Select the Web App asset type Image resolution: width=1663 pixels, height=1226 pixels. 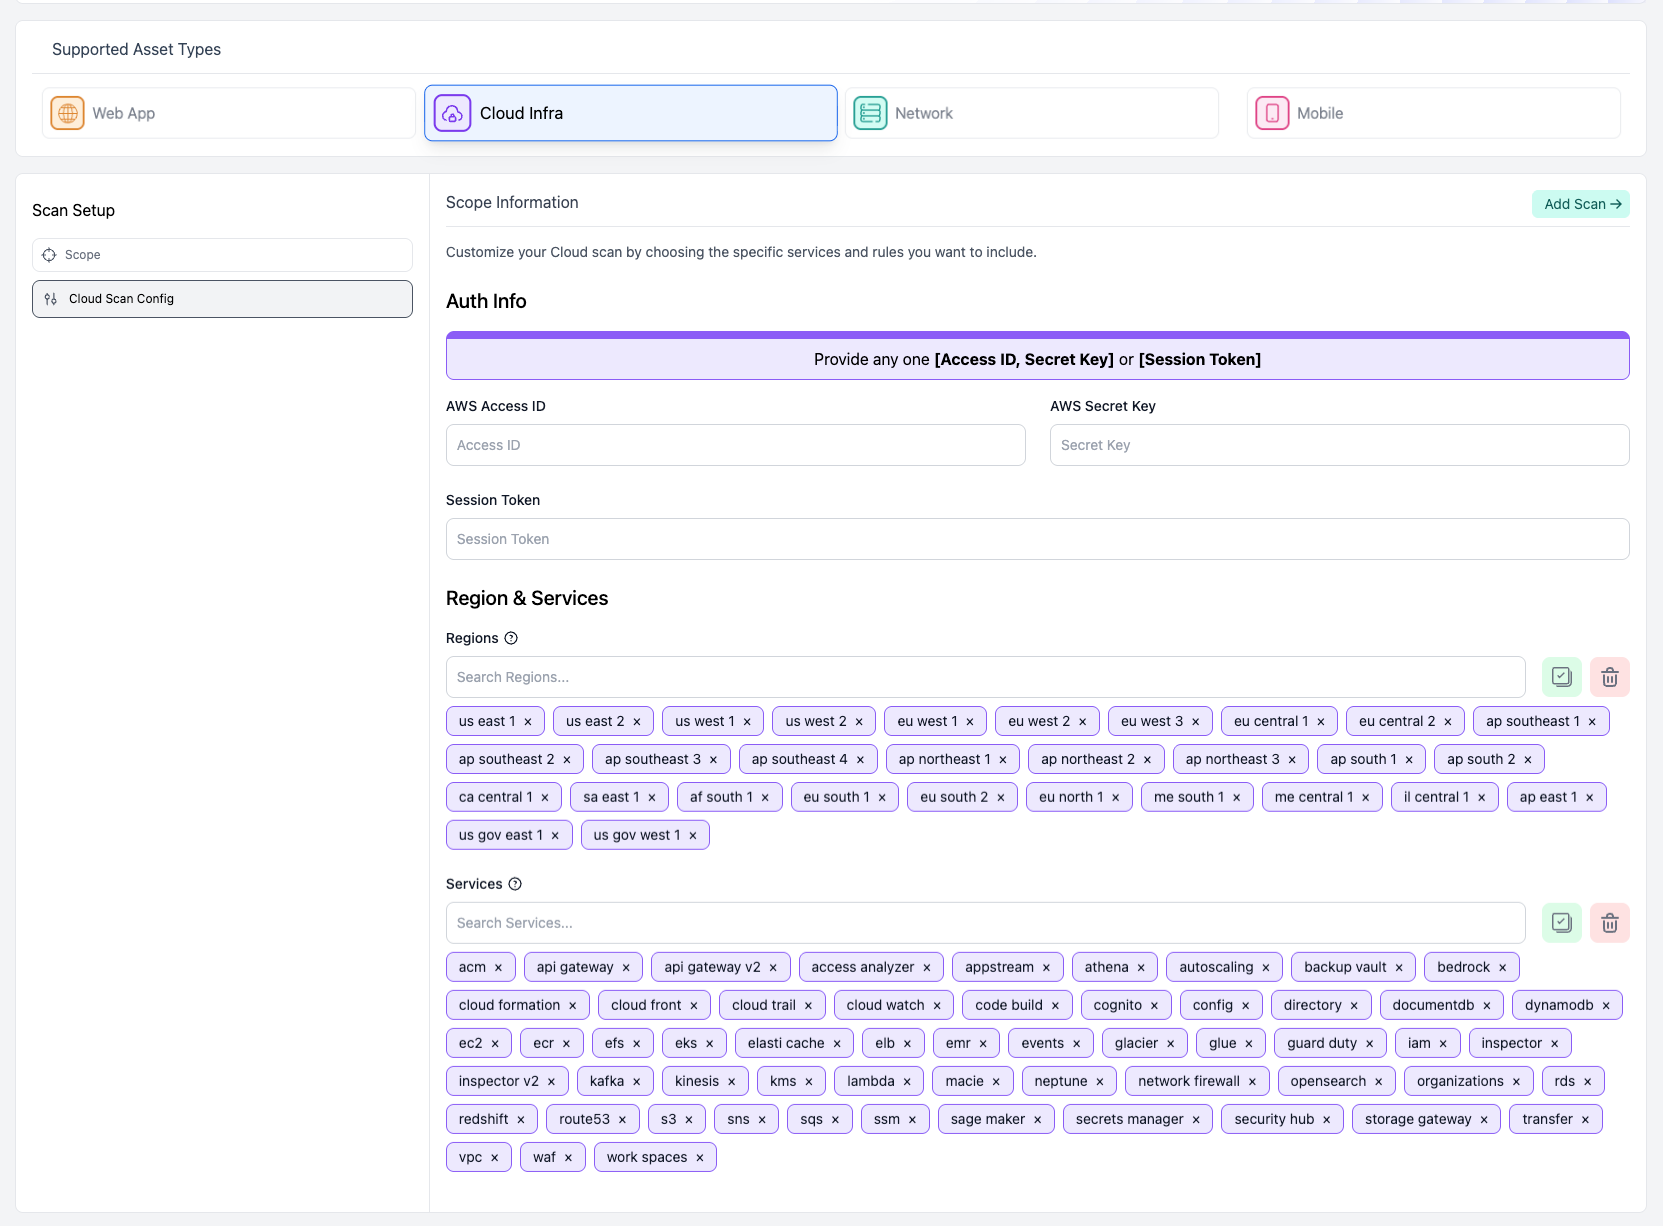point(228,113)
